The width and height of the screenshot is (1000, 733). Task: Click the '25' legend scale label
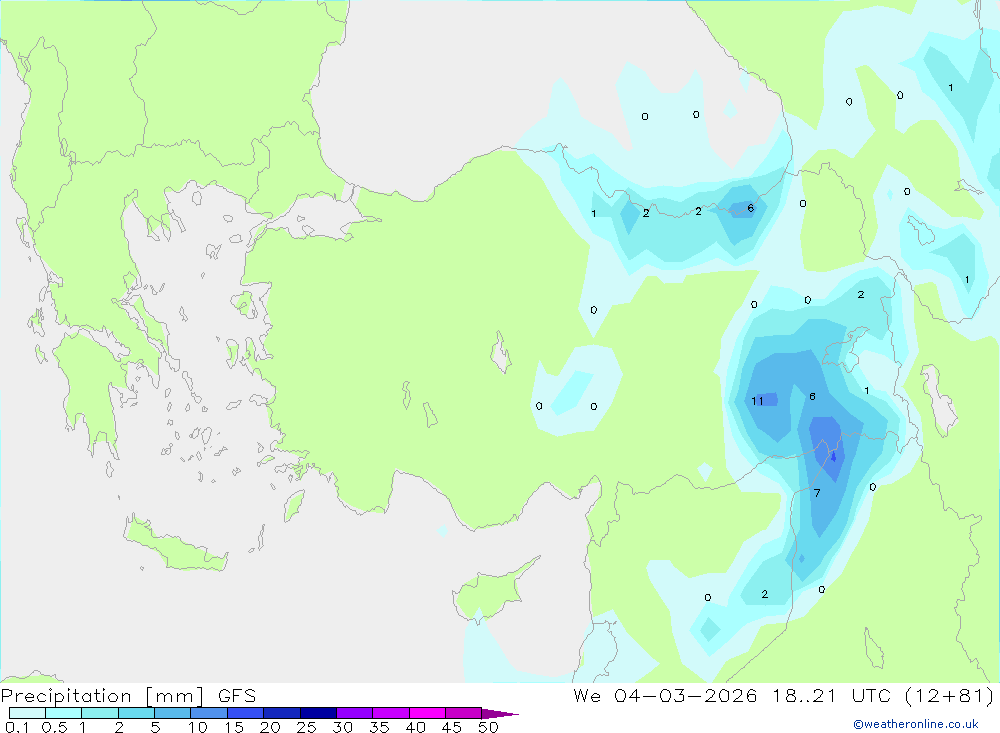coord(306,727)
